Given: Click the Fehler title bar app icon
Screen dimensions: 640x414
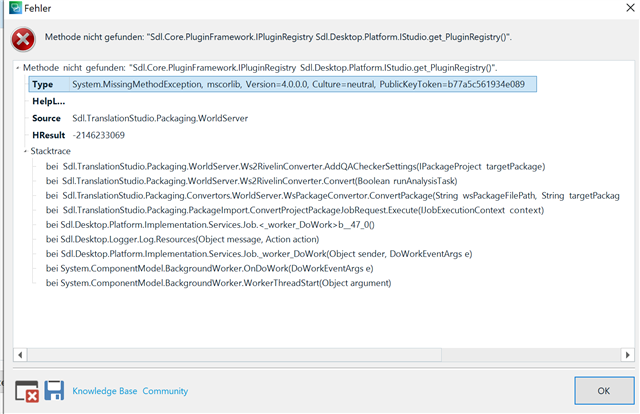Looking at the screenshot, I should (10, 9).
